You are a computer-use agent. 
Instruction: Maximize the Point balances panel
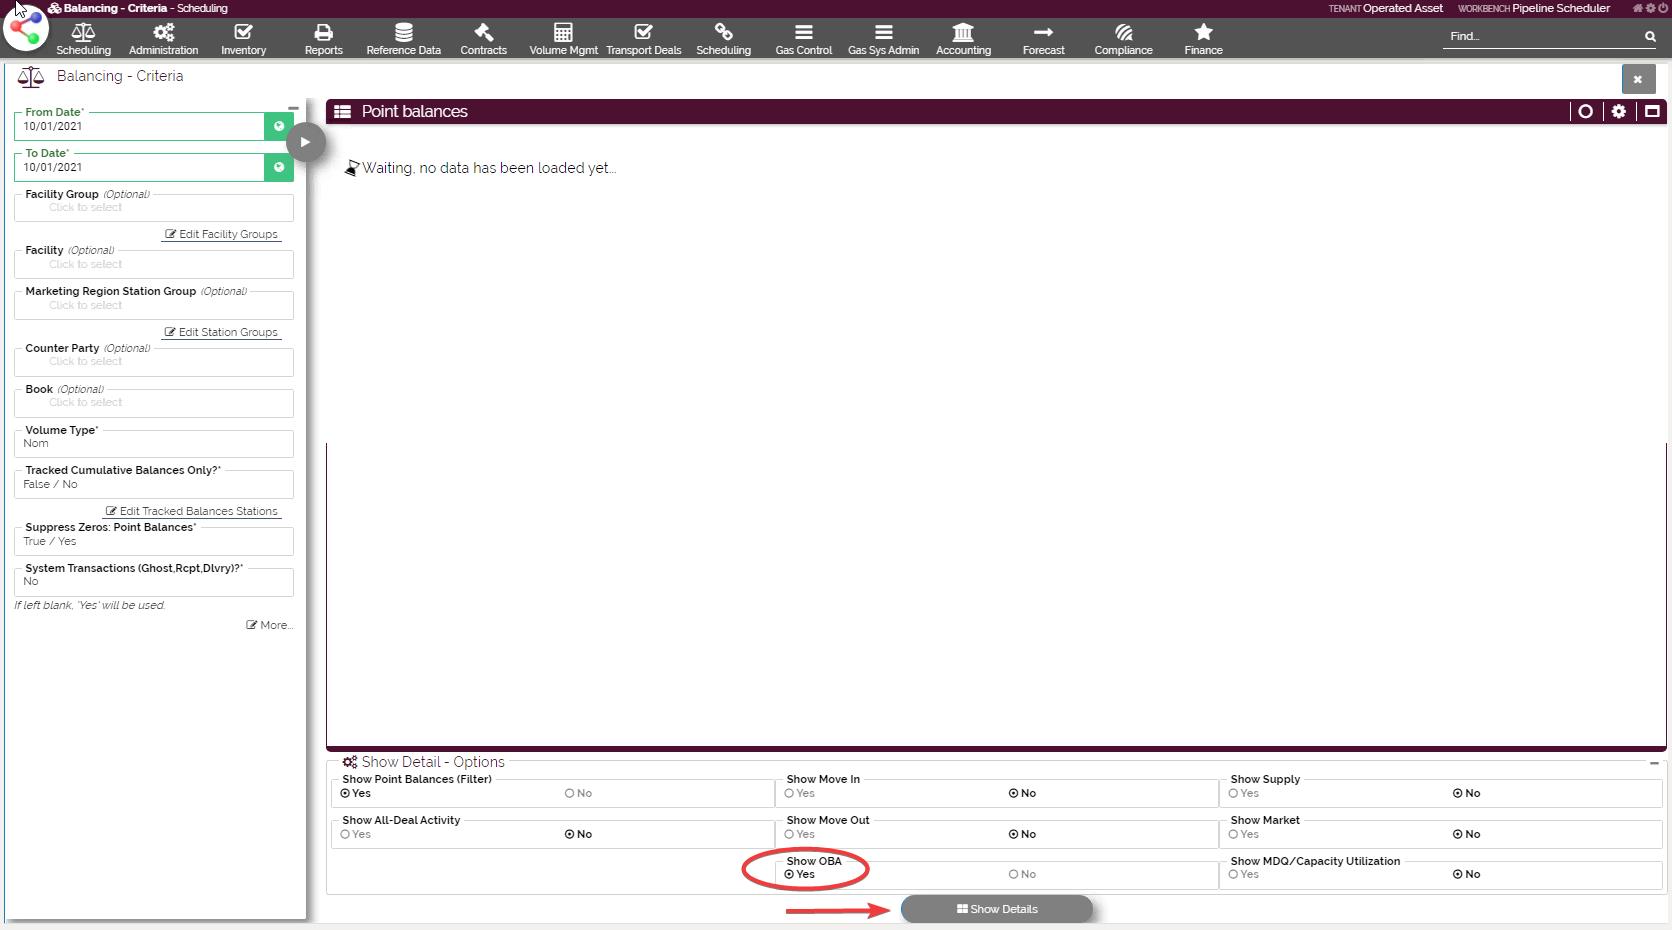tap(1652, 111)
